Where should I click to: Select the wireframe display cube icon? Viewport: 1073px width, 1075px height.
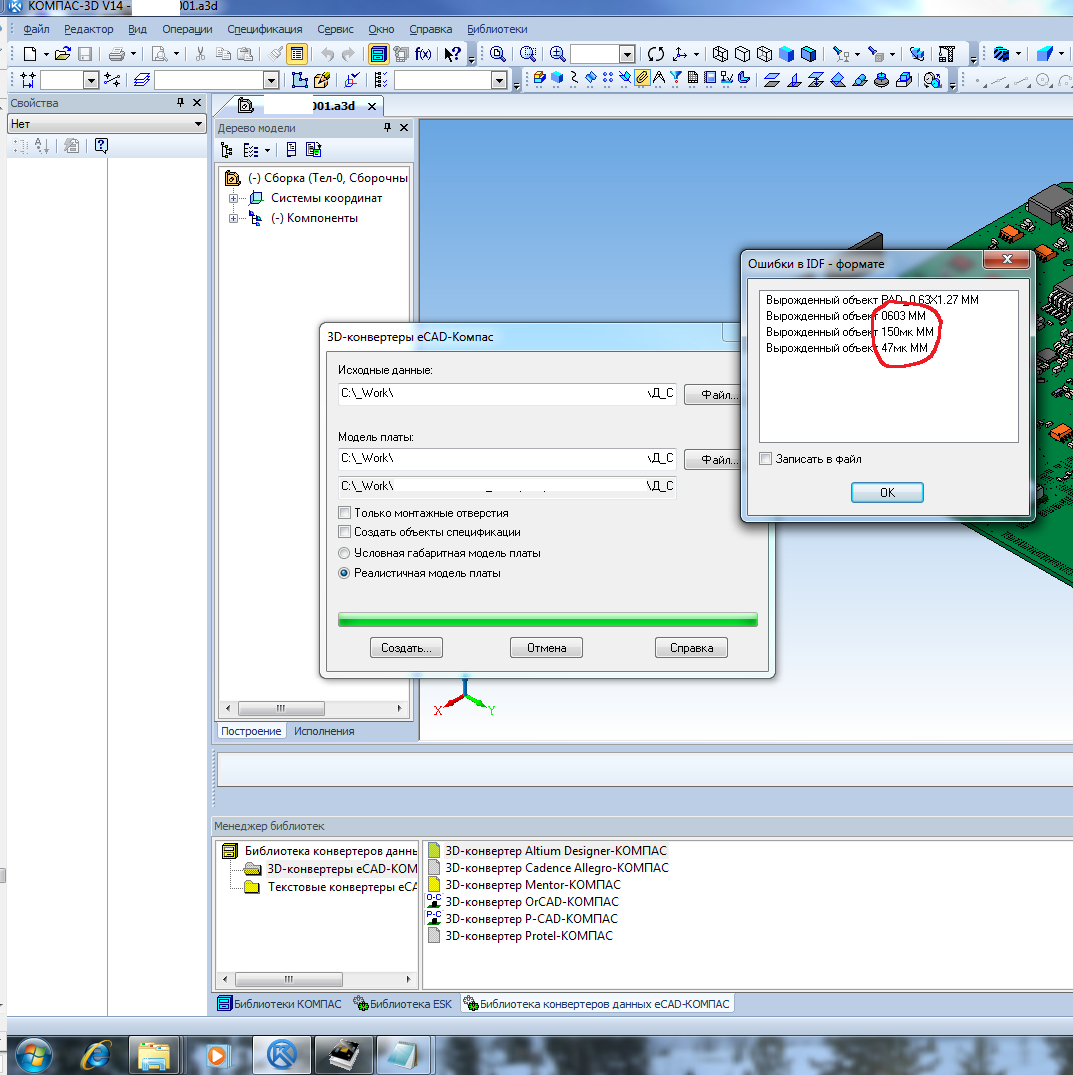tap(720, 53)
